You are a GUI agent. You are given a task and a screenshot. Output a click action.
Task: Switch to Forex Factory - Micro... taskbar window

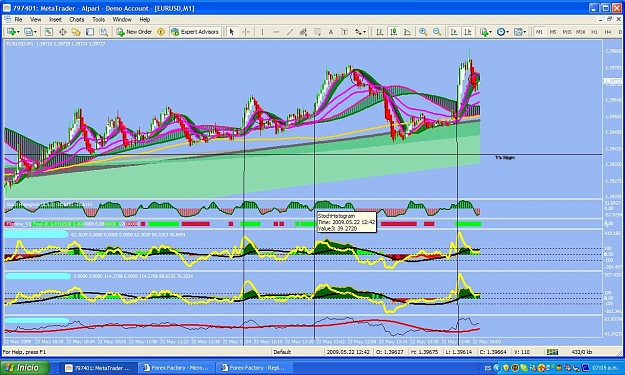[x=177, y=368]
